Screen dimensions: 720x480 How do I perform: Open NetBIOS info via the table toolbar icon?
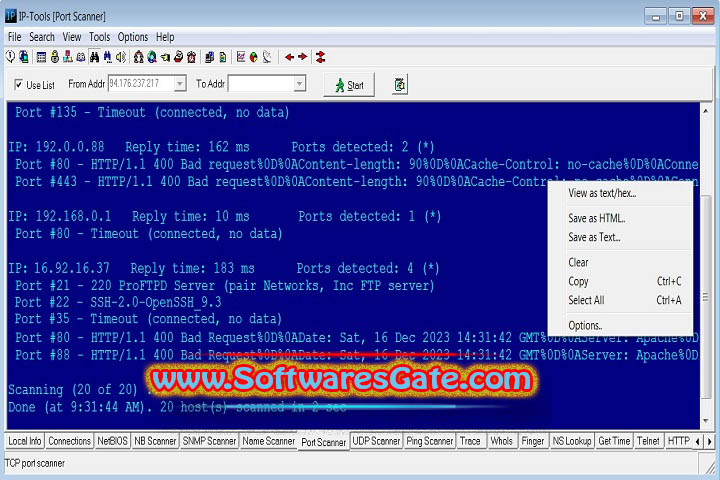[x=41, y=57]
